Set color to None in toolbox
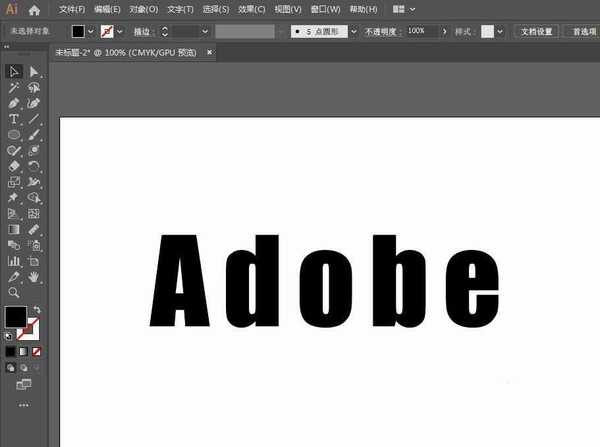Screen dimensions: 600x447 (x=37, y=352)
